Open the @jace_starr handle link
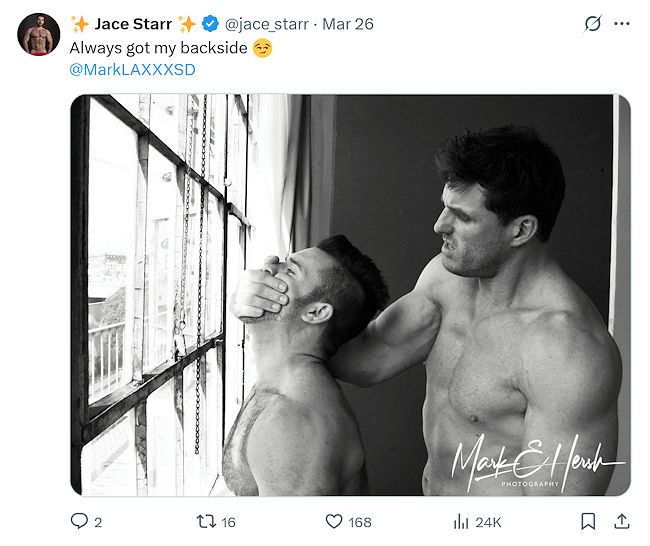This screenshot has width=650, height=546. coord(267,24)
